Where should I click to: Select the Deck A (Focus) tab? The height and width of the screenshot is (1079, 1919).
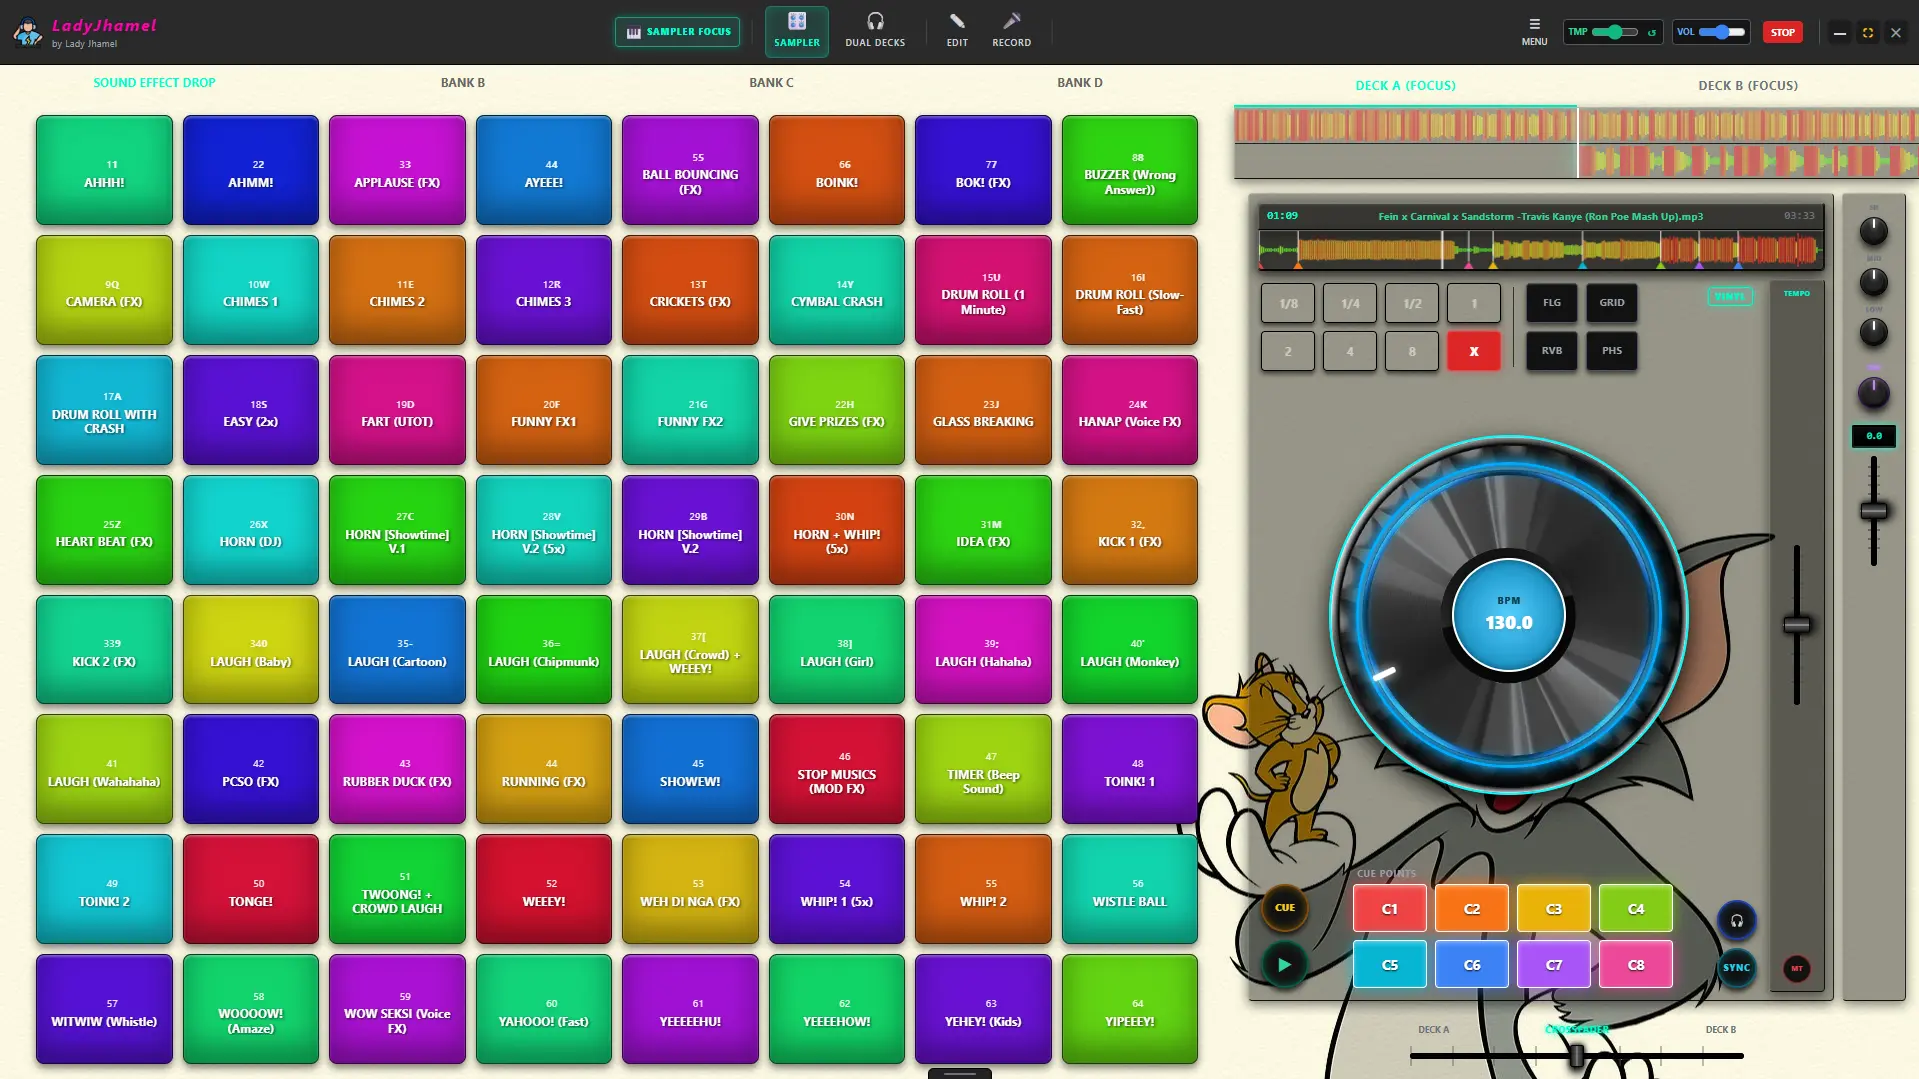point(1405,86)
